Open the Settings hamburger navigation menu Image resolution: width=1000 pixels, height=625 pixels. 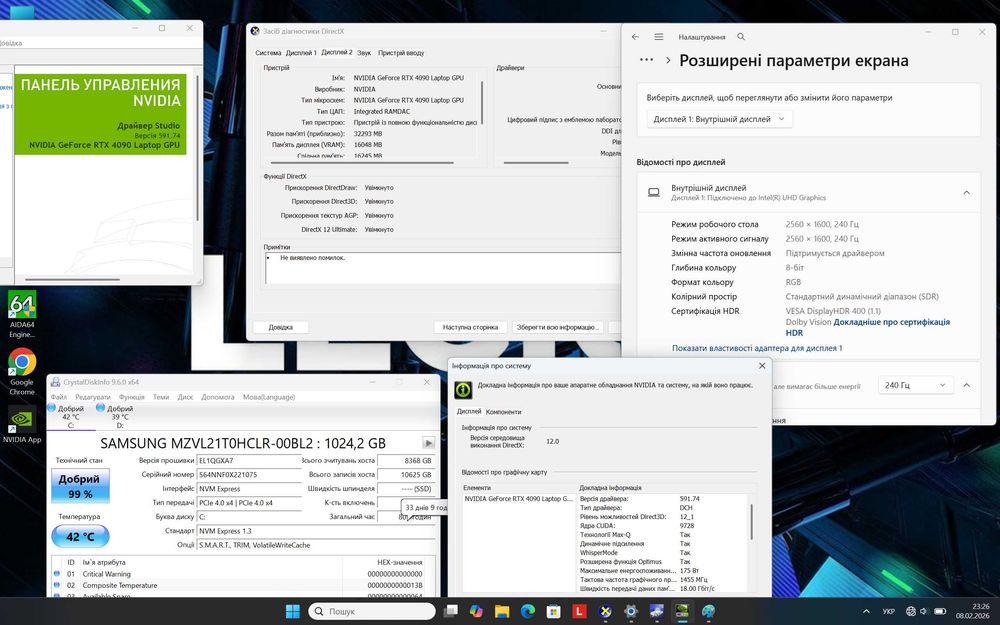pos(659,37)
